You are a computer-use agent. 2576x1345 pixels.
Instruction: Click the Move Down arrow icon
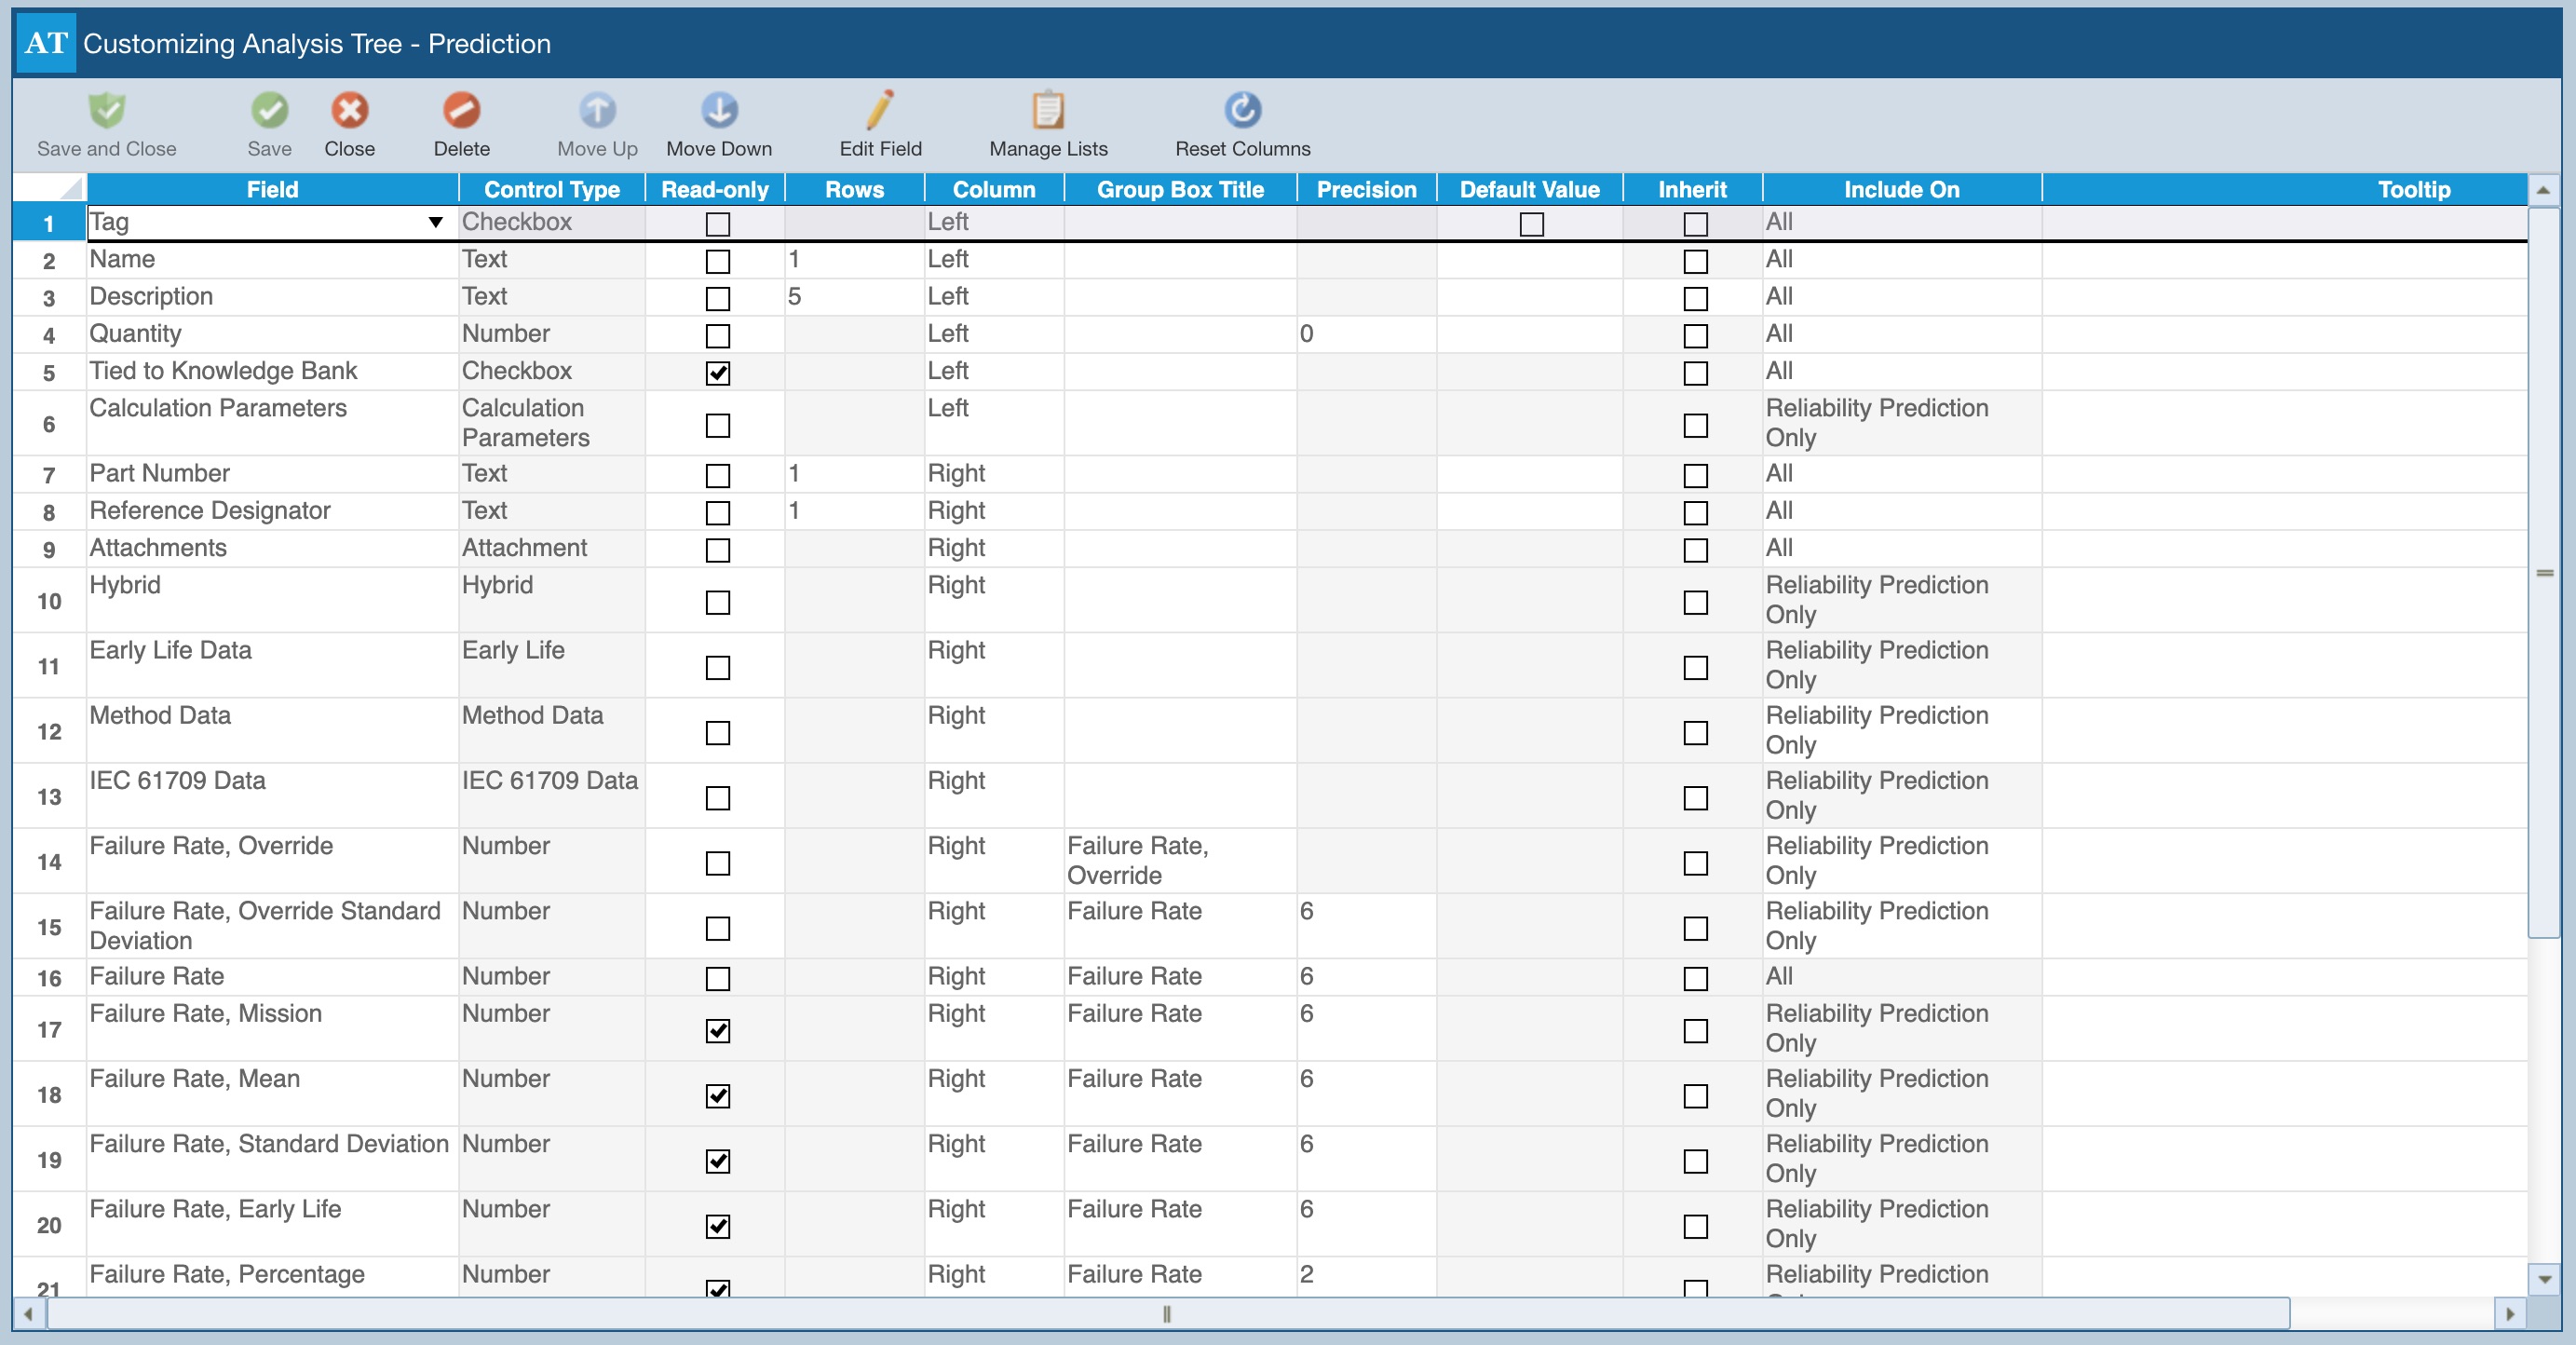coord(718,111)
